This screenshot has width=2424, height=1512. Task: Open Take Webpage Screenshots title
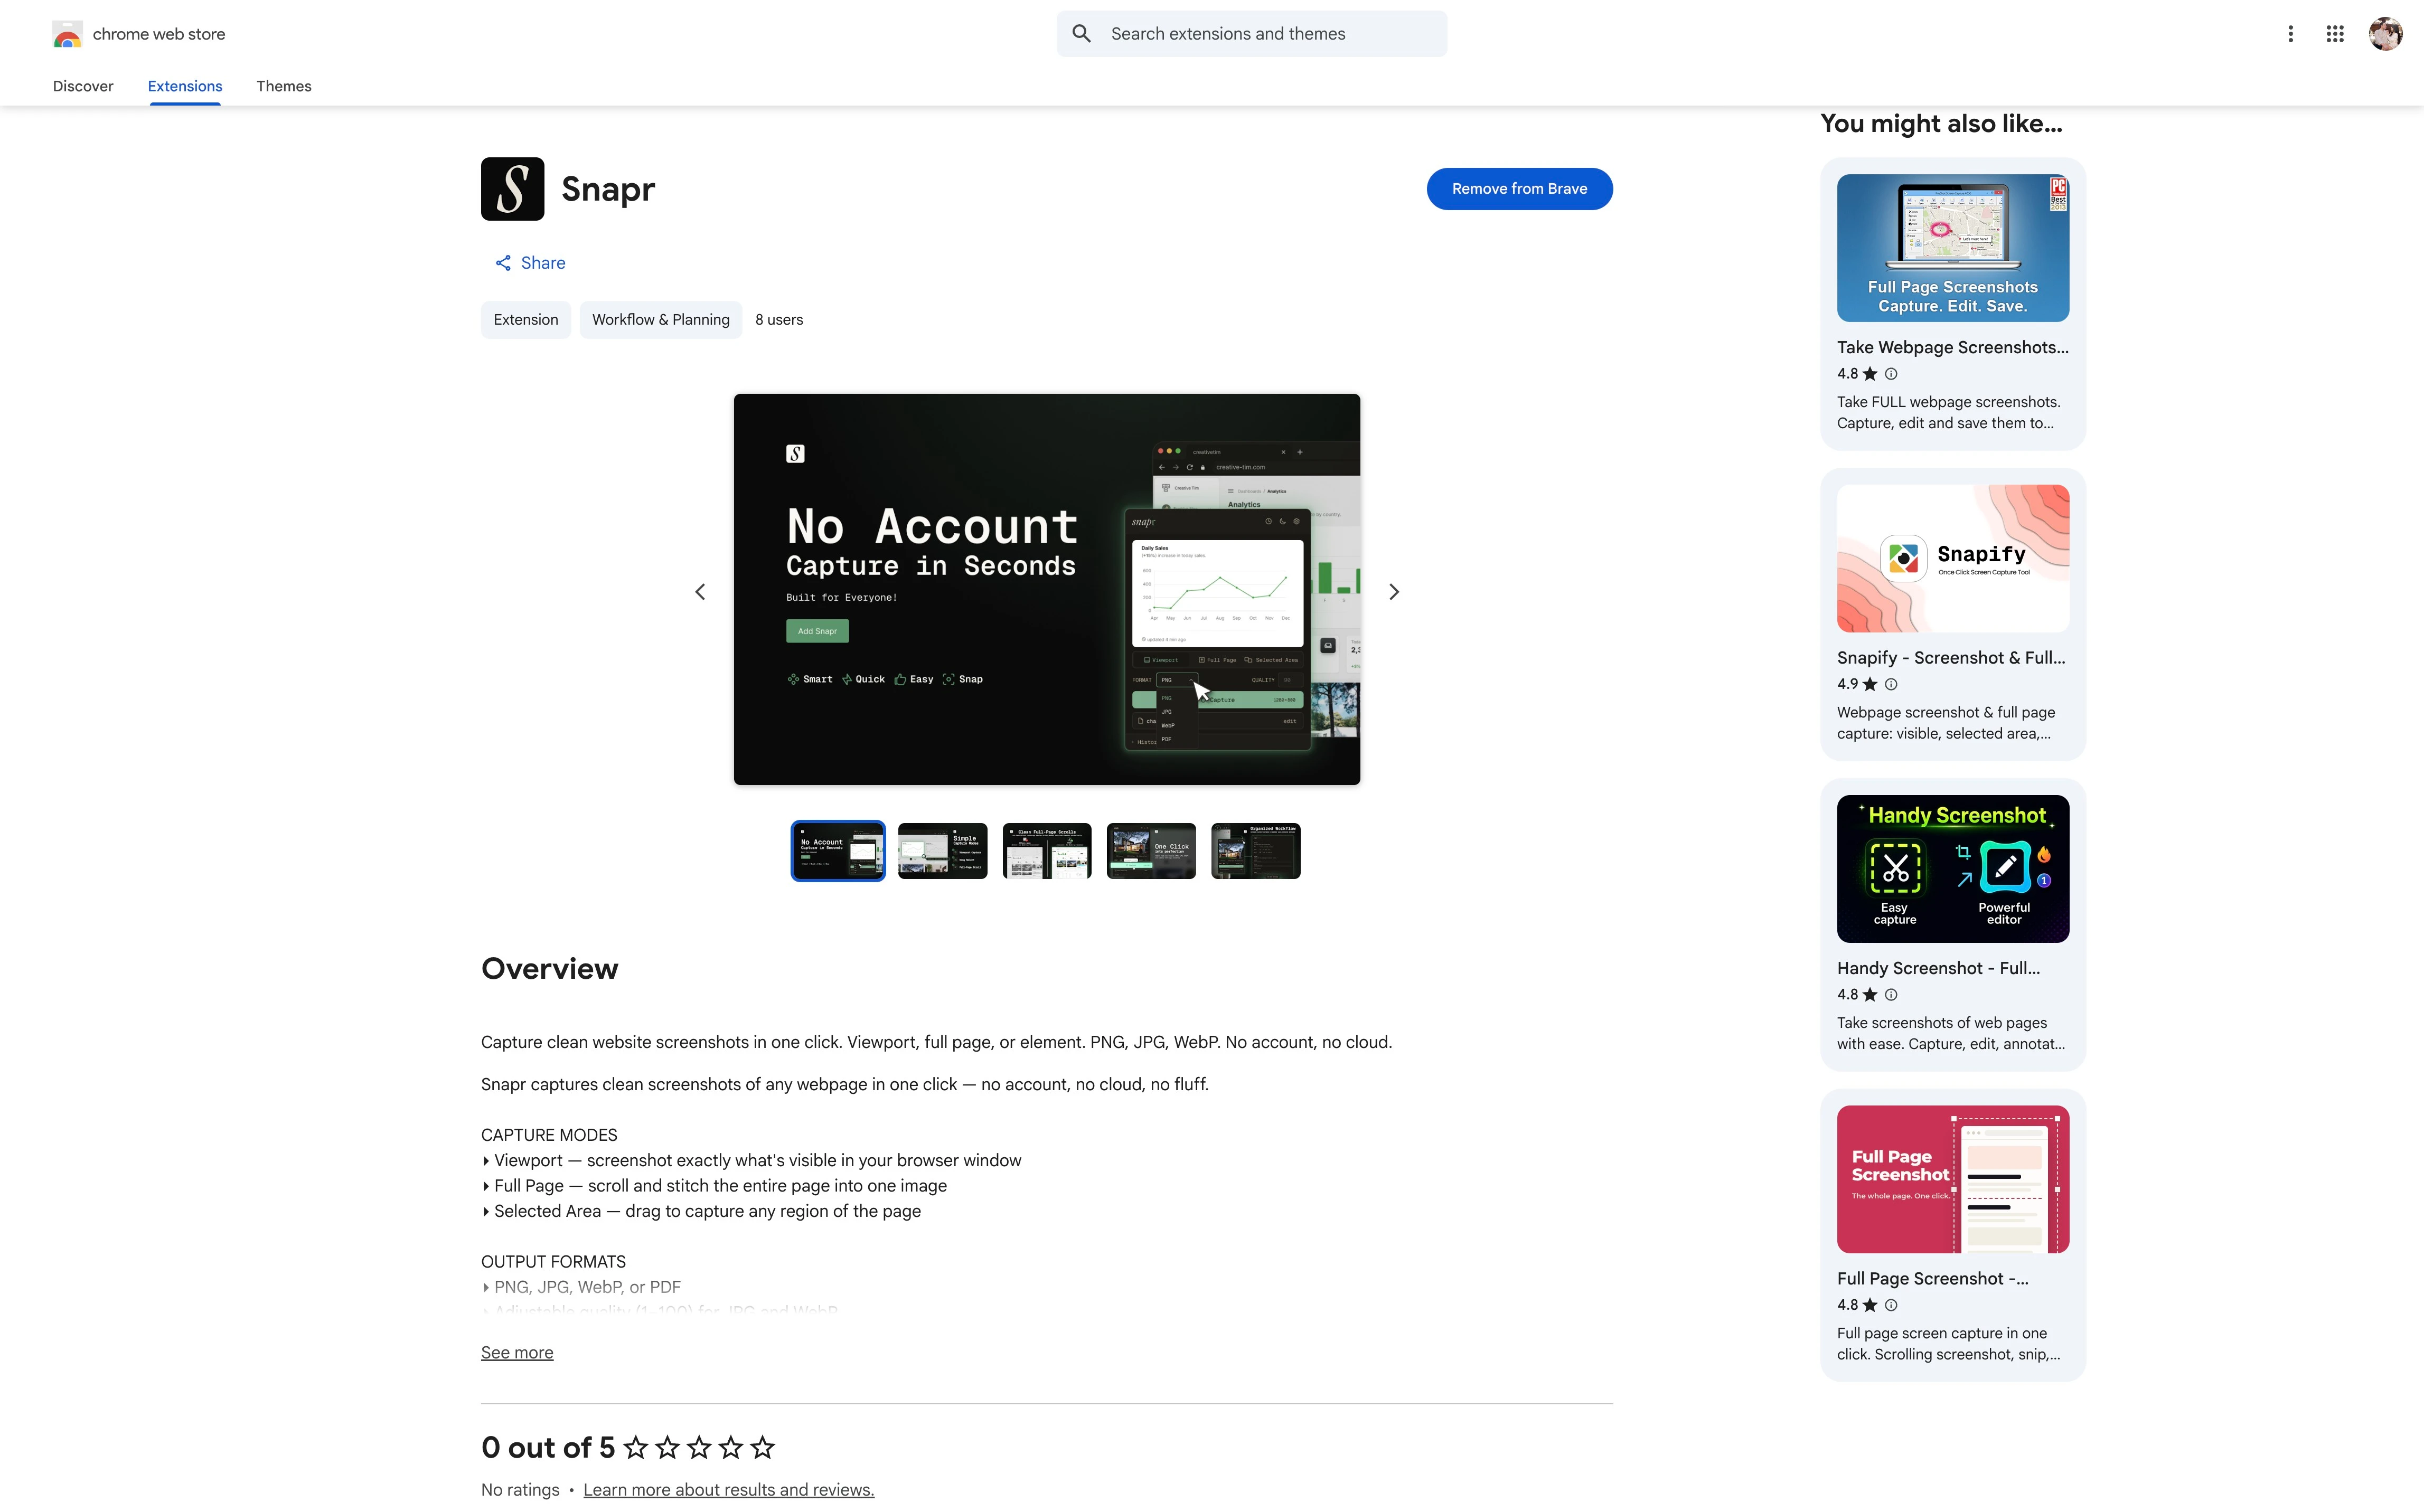click(1953, 347)
